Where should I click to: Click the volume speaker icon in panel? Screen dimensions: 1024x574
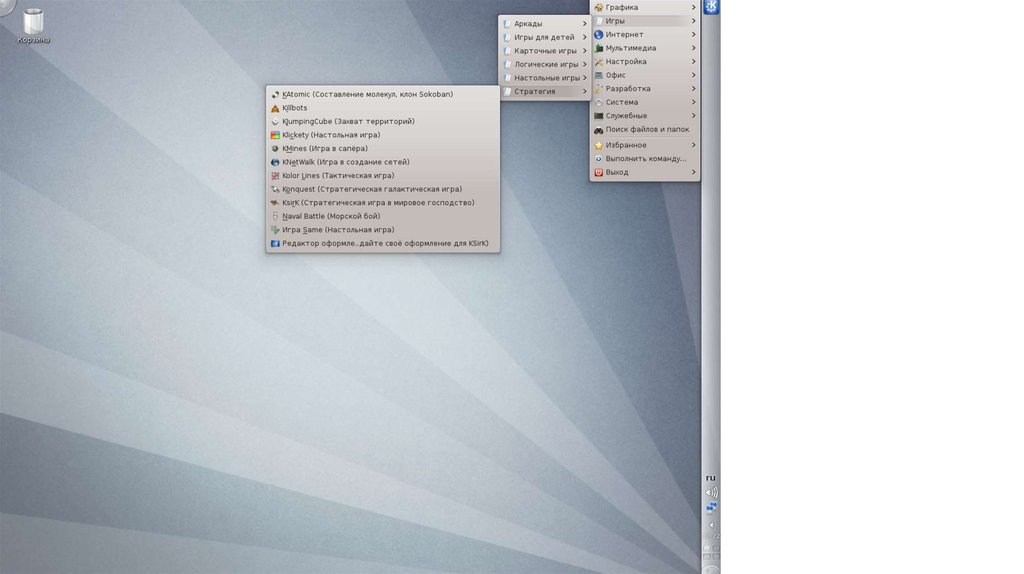pyautogui.click(x=711, y=492)
